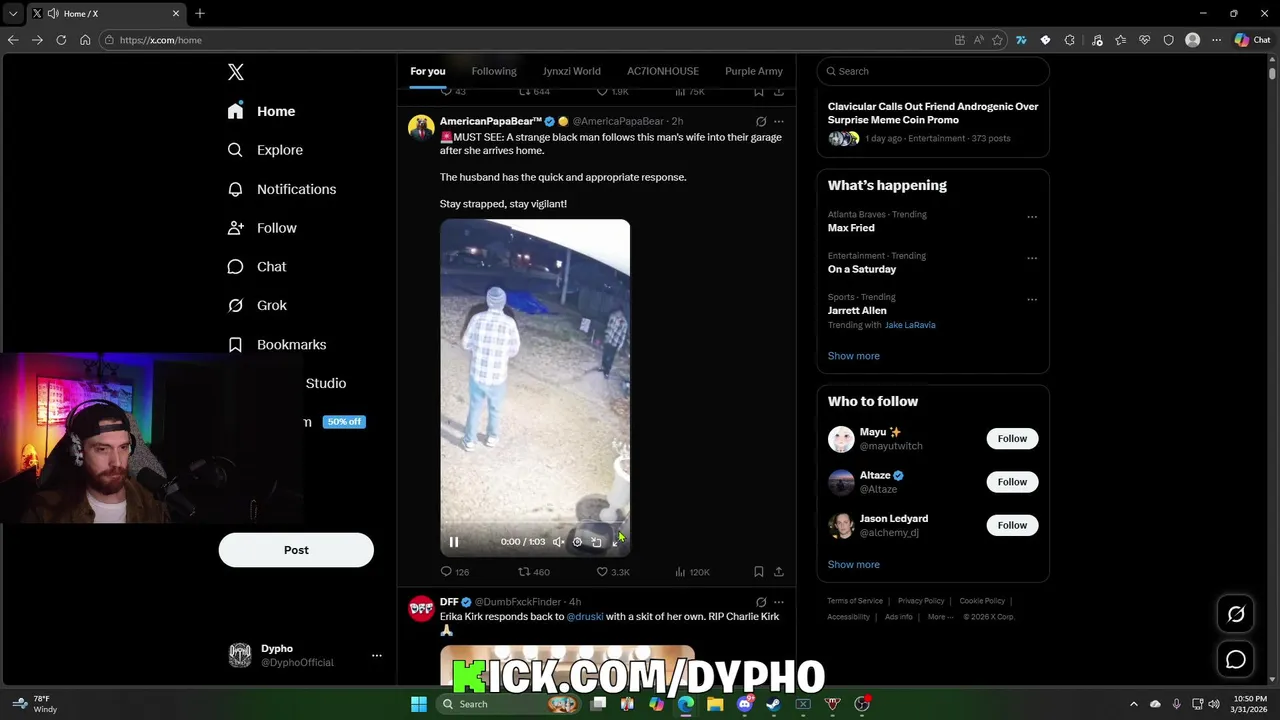Image resolution: width=1280 pixels, height=720 pixels.
Task: Reply to AmericanPapaBear post with 126 replies
Action: click(455, 572)
